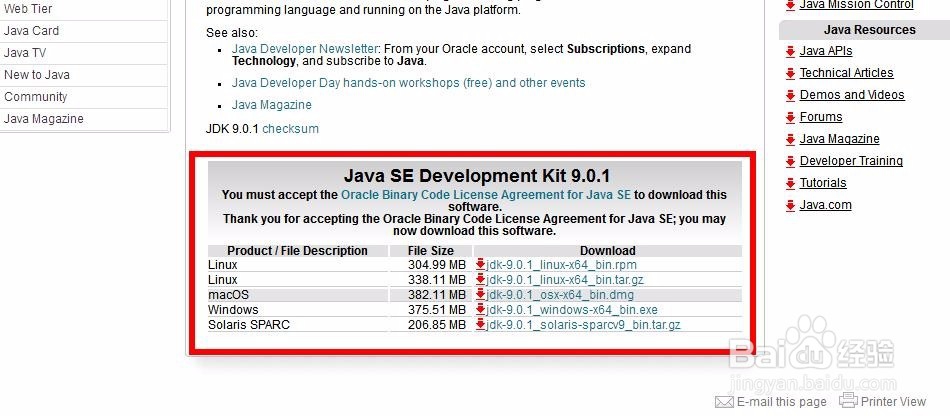The image size is (950, 416).
Task: Open Tutorials resource link
Action: click(x=823, y=183)
